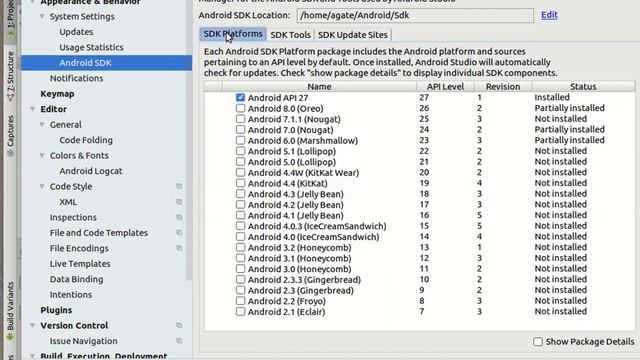Check Android 3.2 (Honeycomb) checkbox

pyautogui.click(x=240, y=247)
